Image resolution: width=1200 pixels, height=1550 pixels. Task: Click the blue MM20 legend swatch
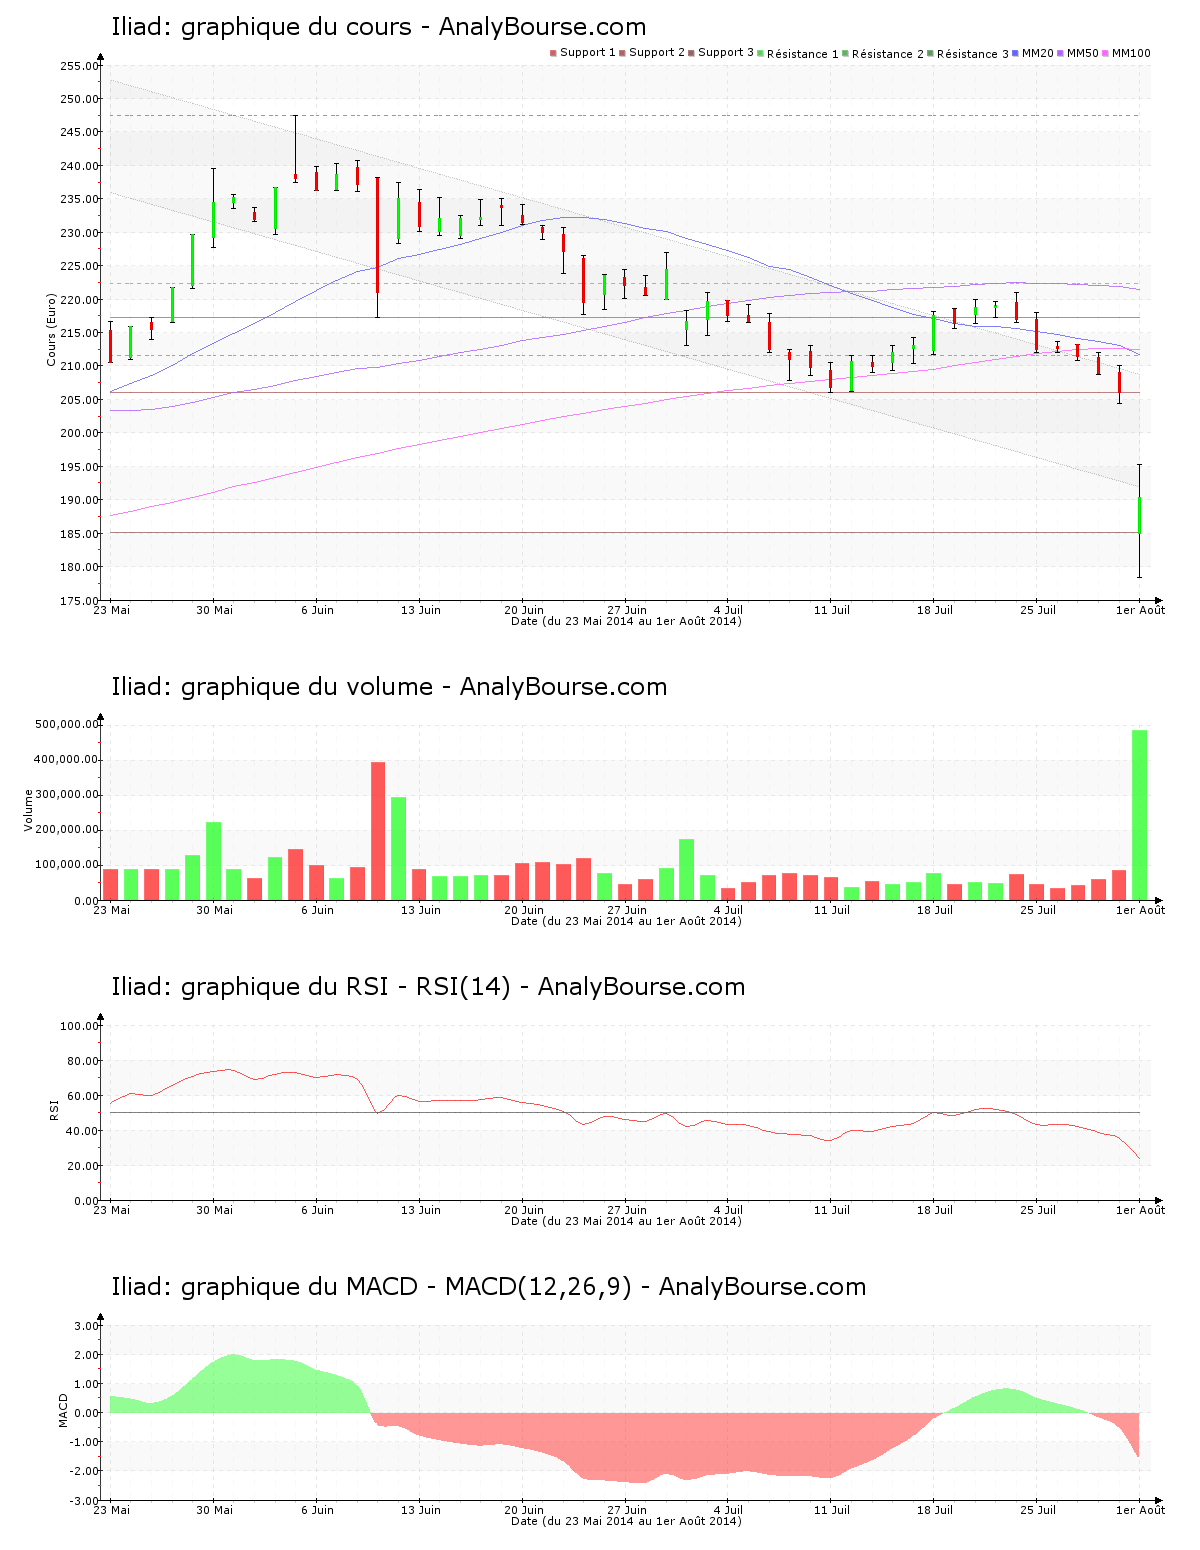pyautogui.click(x=1016, y=53)
